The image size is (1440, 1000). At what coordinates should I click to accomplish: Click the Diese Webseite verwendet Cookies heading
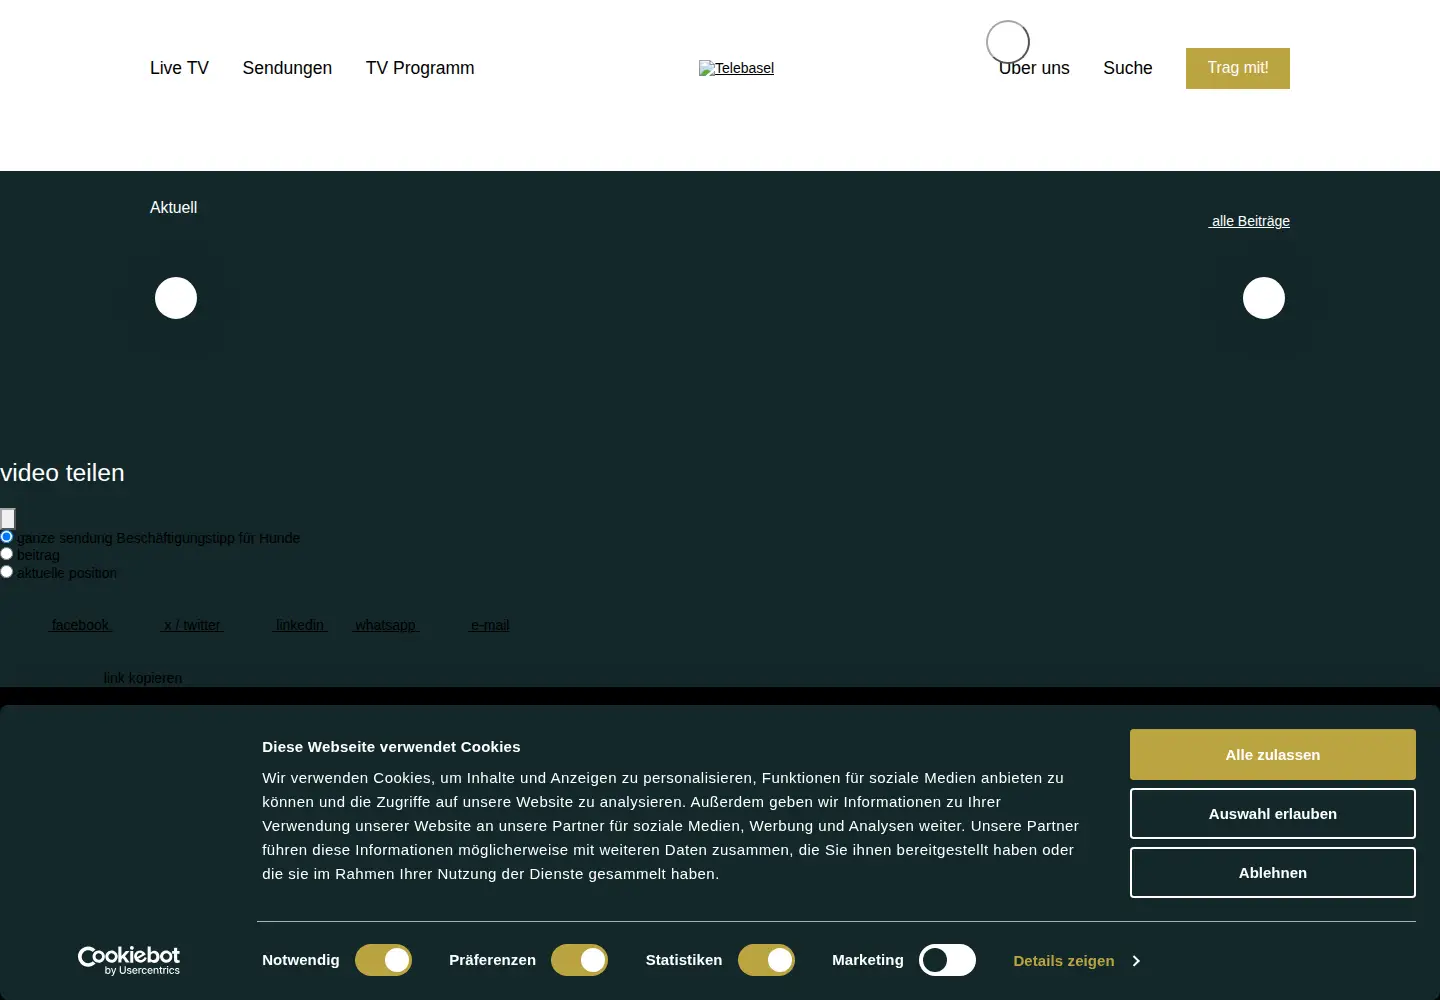coord(391,747)
